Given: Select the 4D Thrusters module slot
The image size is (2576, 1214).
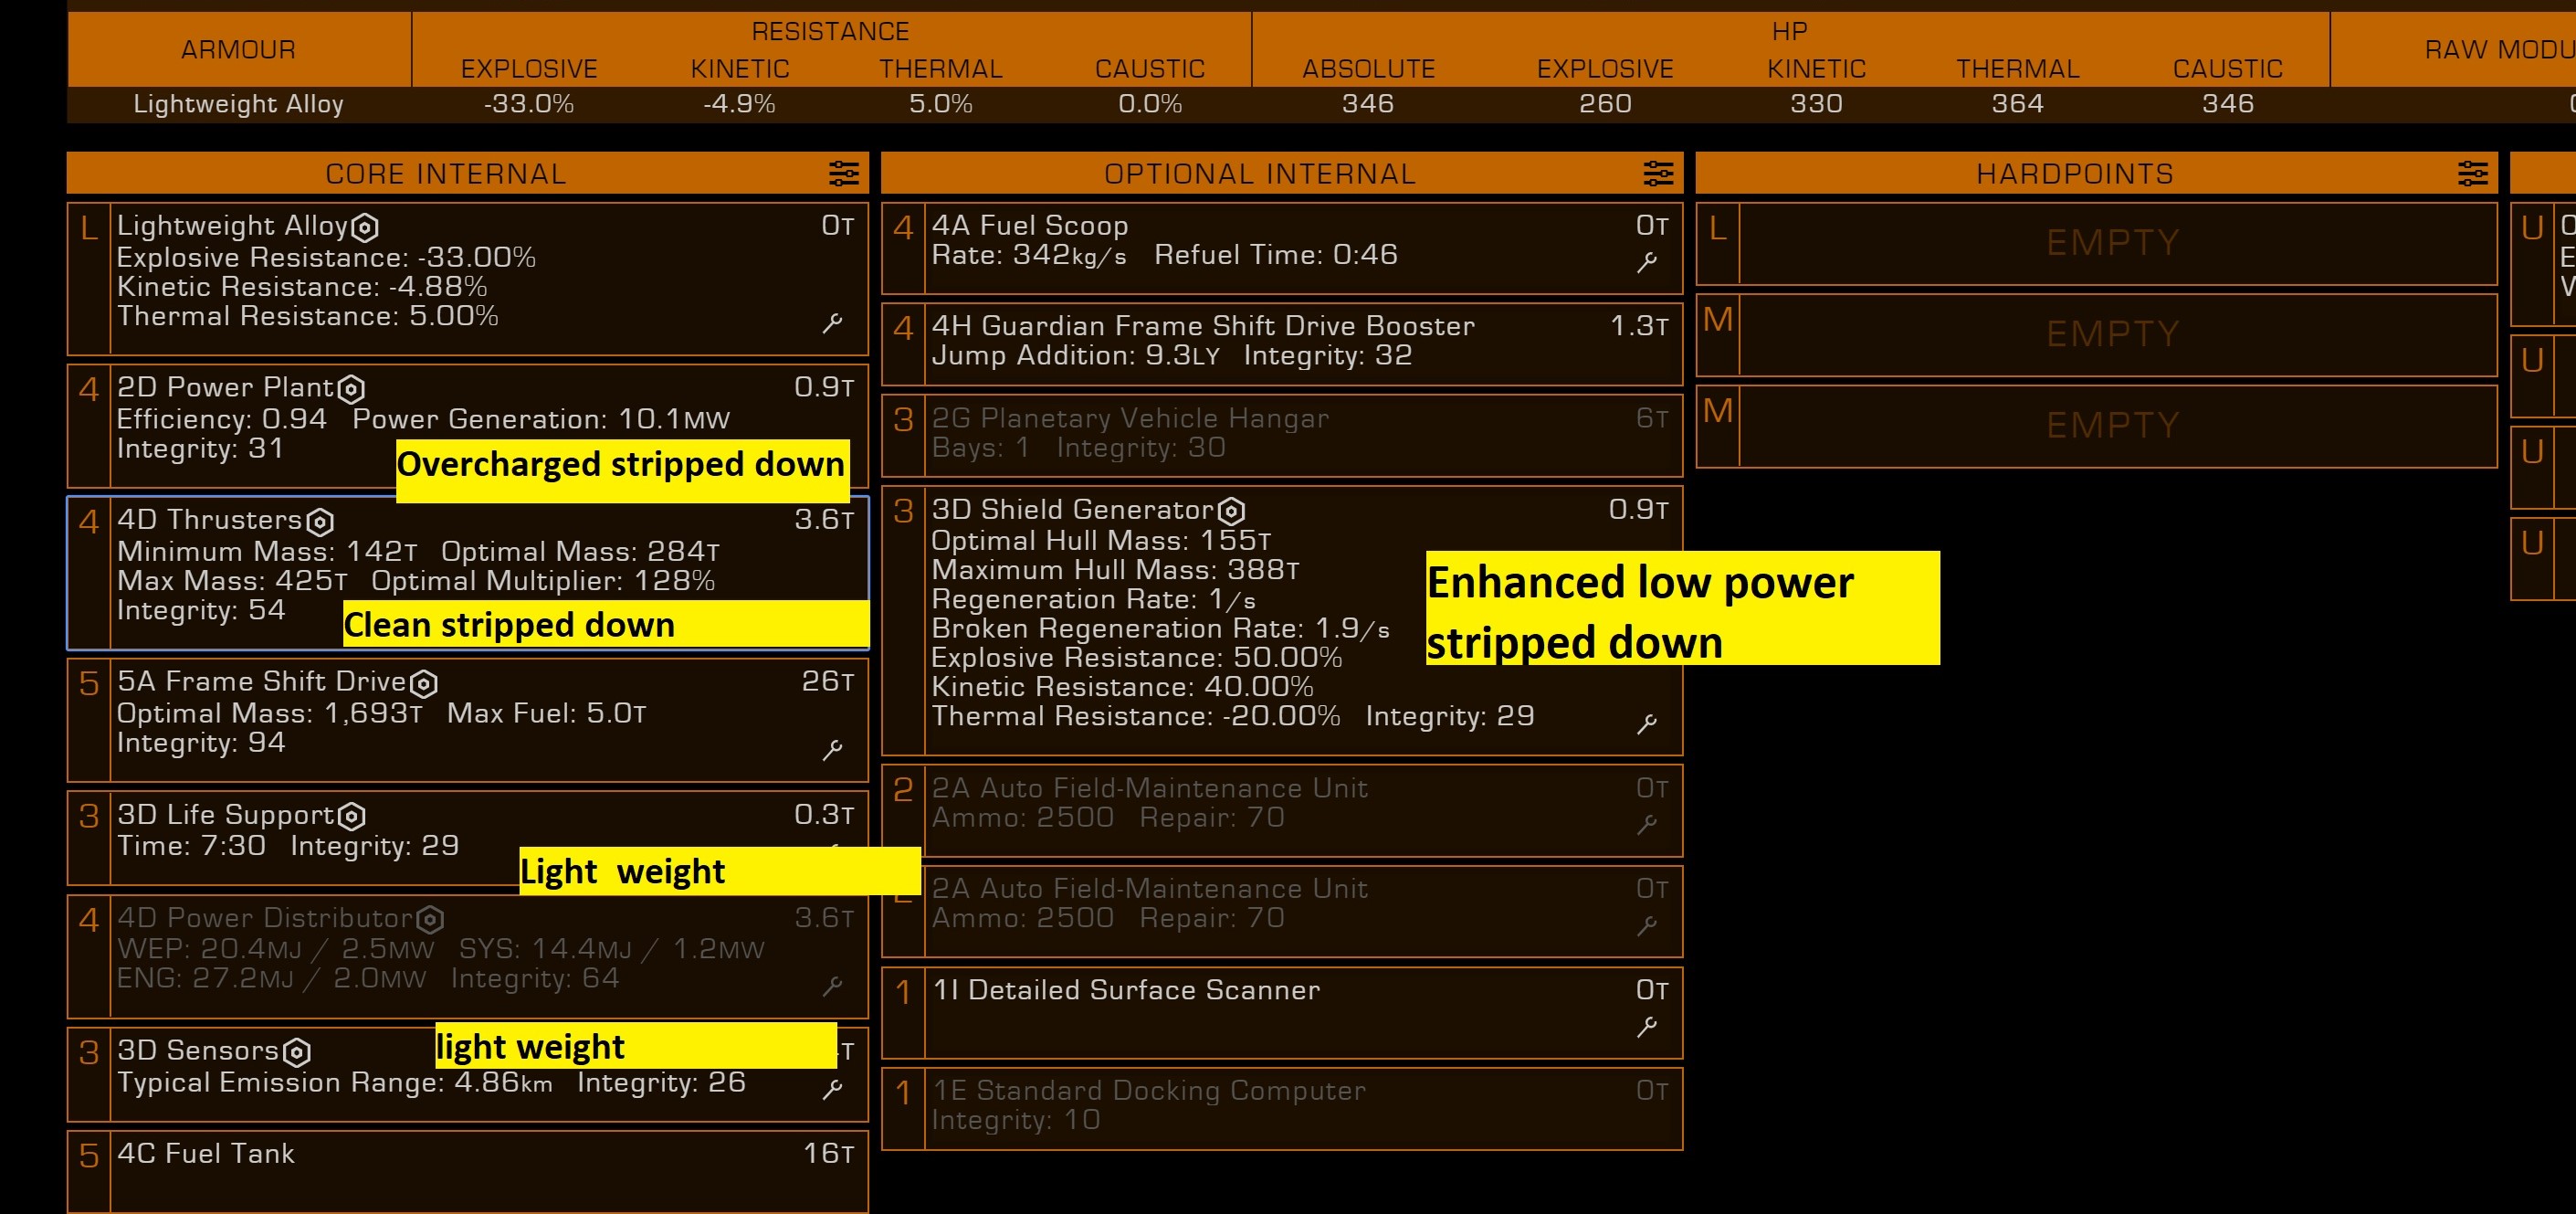Looking at the screenshot, I should click(468, 573).
